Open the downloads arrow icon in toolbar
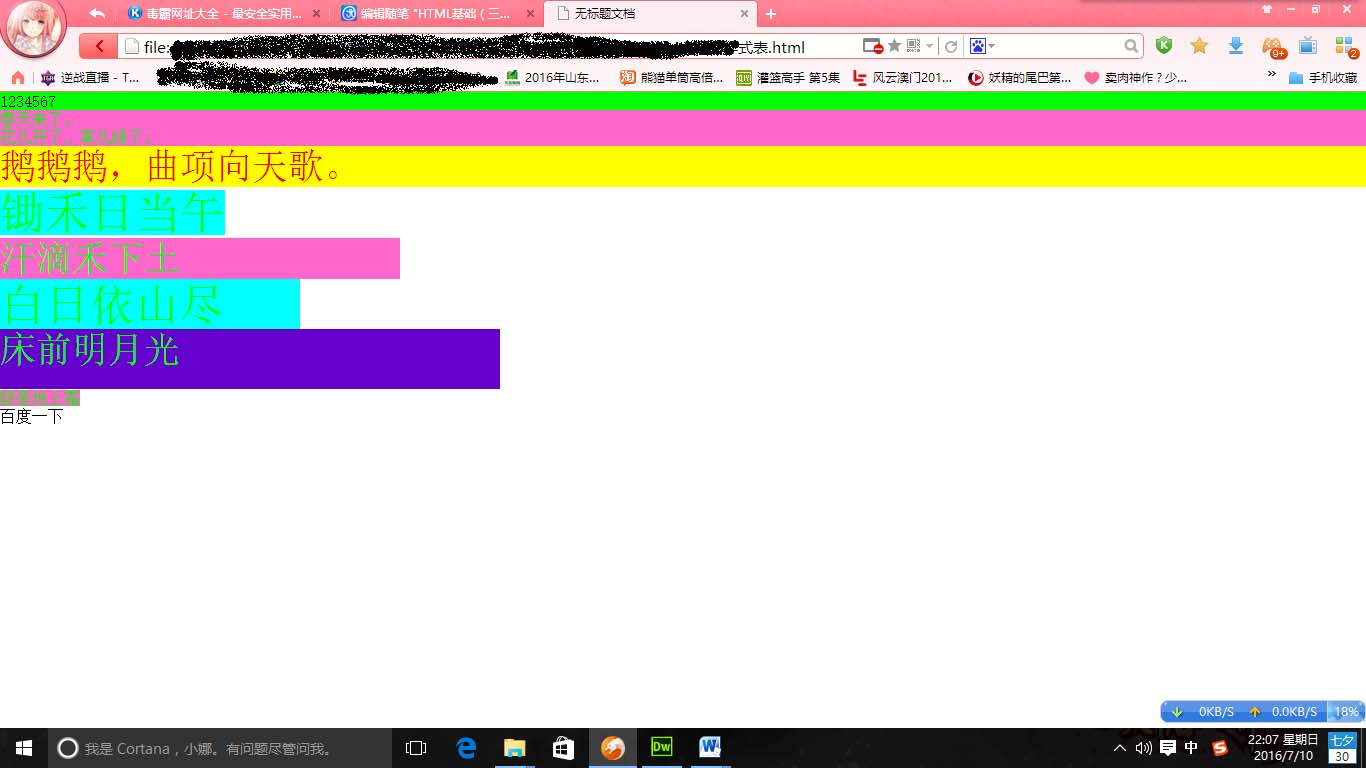 [x=1235, y=46]
